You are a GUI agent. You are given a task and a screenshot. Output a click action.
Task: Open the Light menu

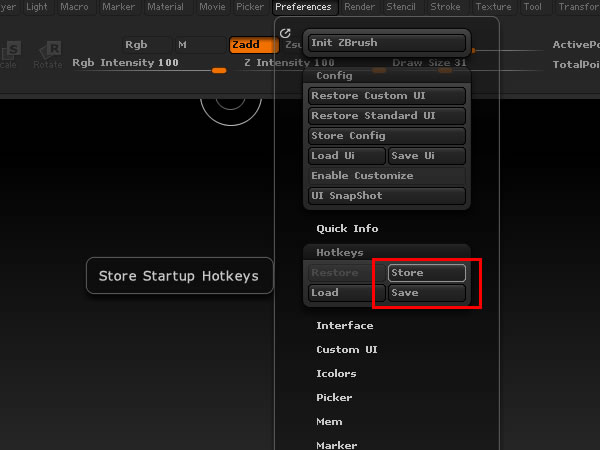click(x=37, y=7)
